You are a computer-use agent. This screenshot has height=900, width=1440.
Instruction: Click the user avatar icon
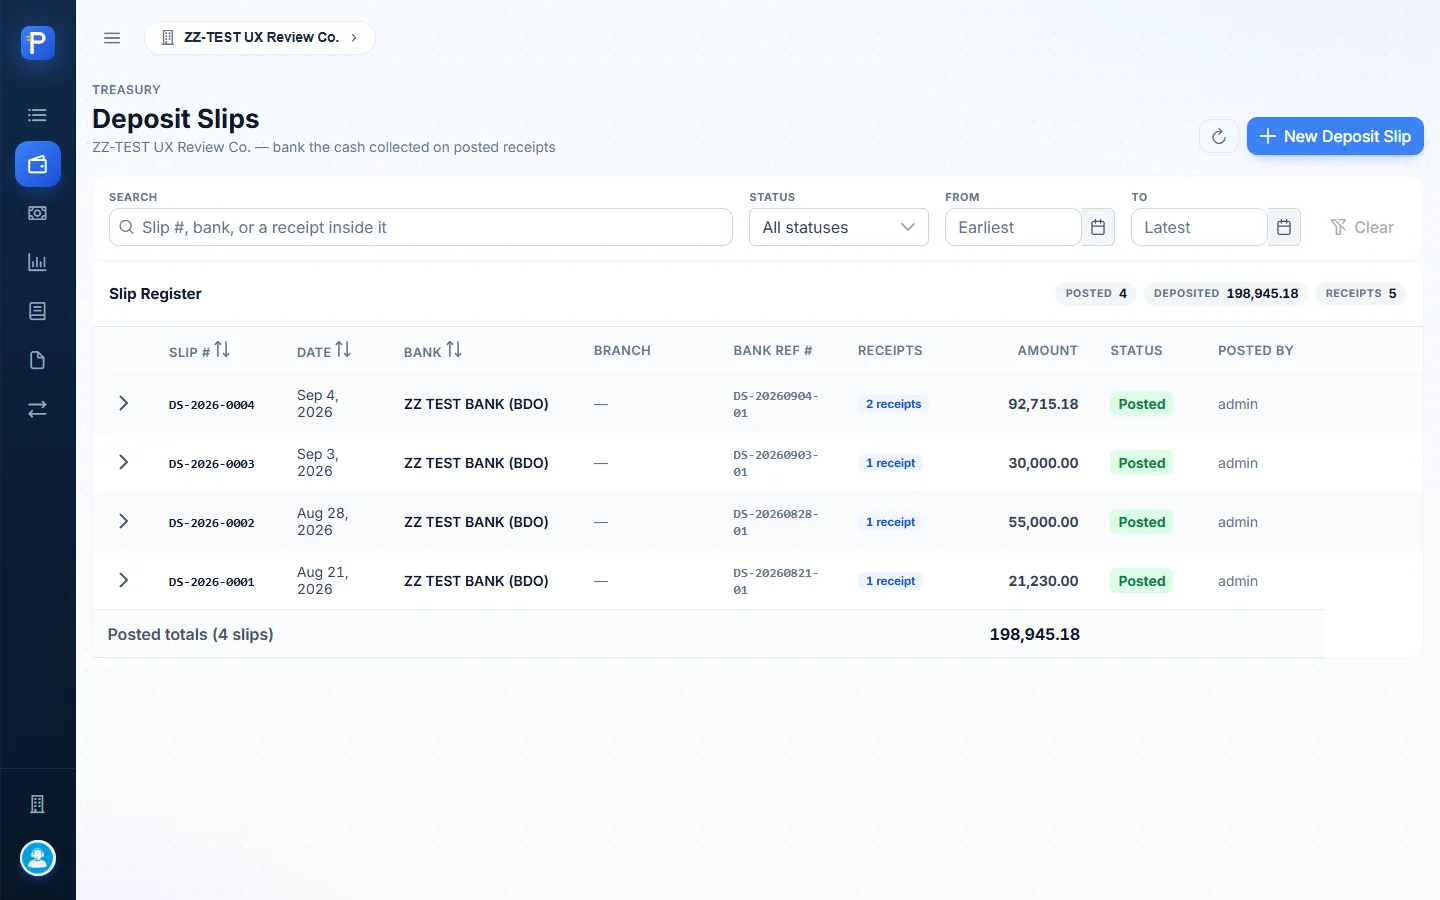[x=38, y=858]
